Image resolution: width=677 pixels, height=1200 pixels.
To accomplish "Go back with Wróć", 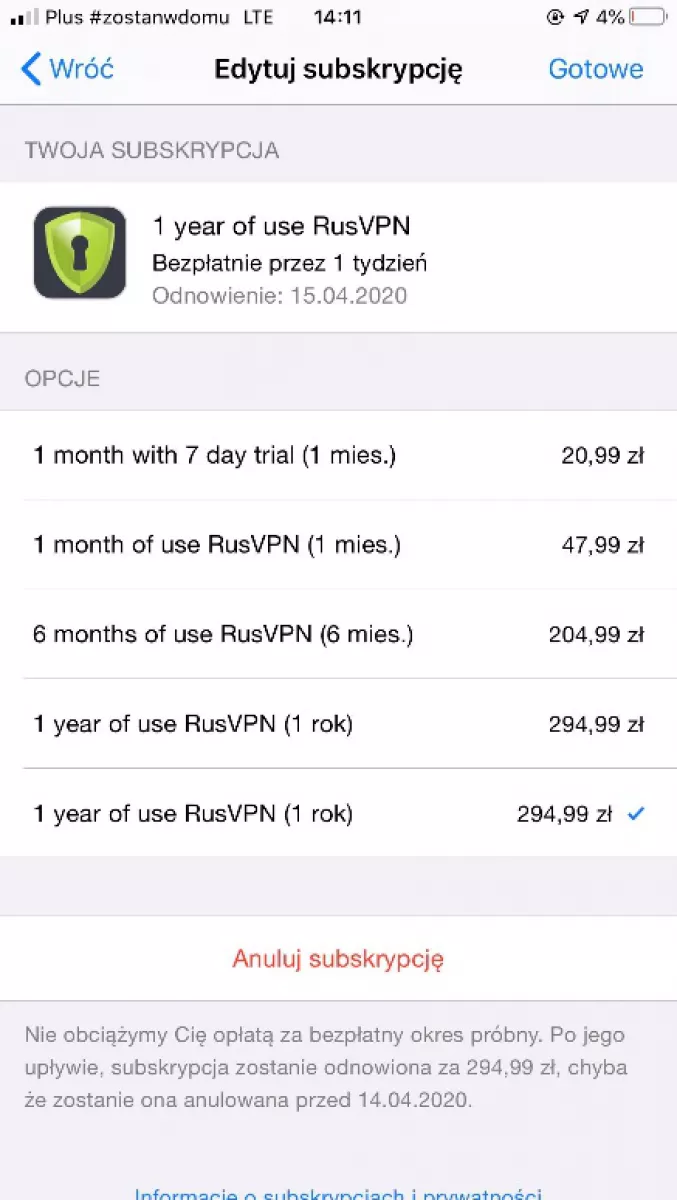I will coord(67,69).
